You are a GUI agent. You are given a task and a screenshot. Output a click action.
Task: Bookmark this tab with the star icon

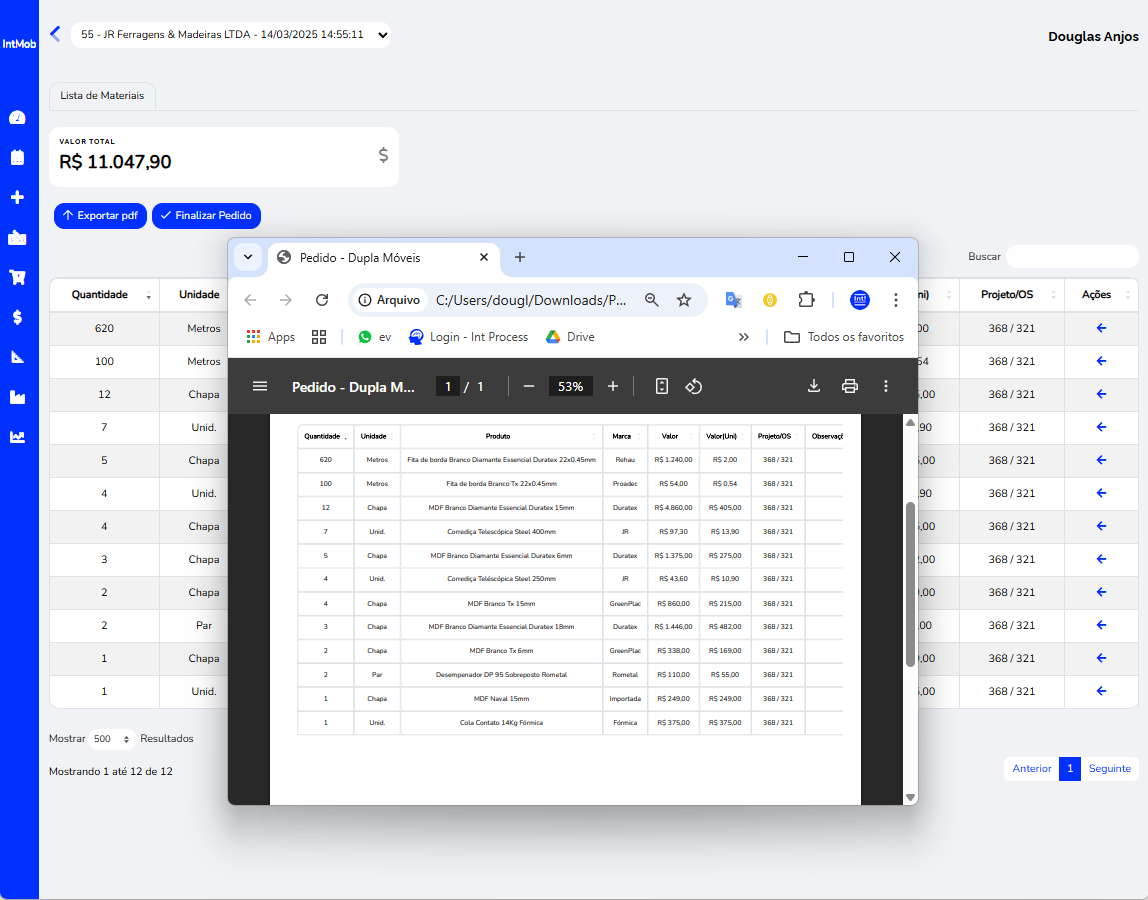click(684, 300)
